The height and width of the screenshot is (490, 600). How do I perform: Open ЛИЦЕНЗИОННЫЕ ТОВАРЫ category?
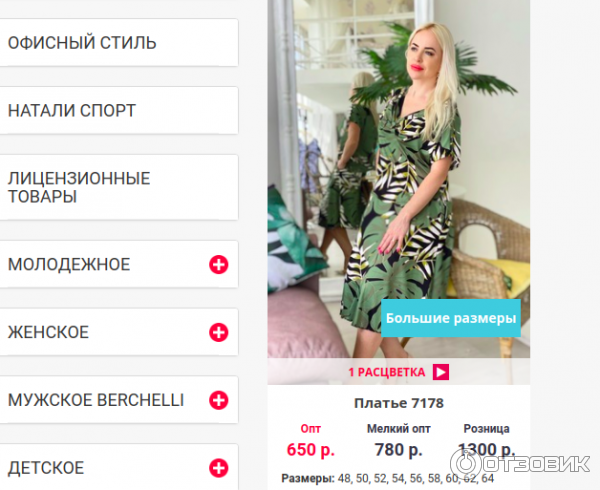tap(119, 187)
